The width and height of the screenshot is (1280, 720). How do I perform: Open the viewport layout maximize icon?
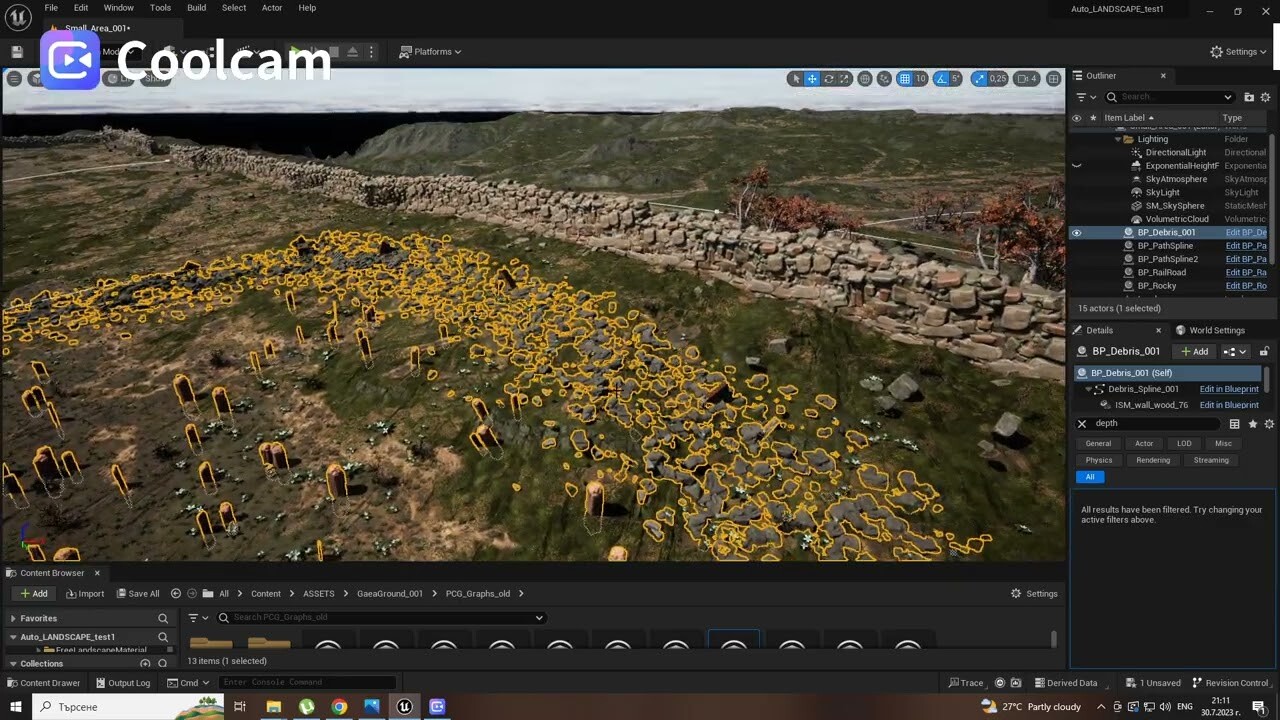pos(1053,79)
